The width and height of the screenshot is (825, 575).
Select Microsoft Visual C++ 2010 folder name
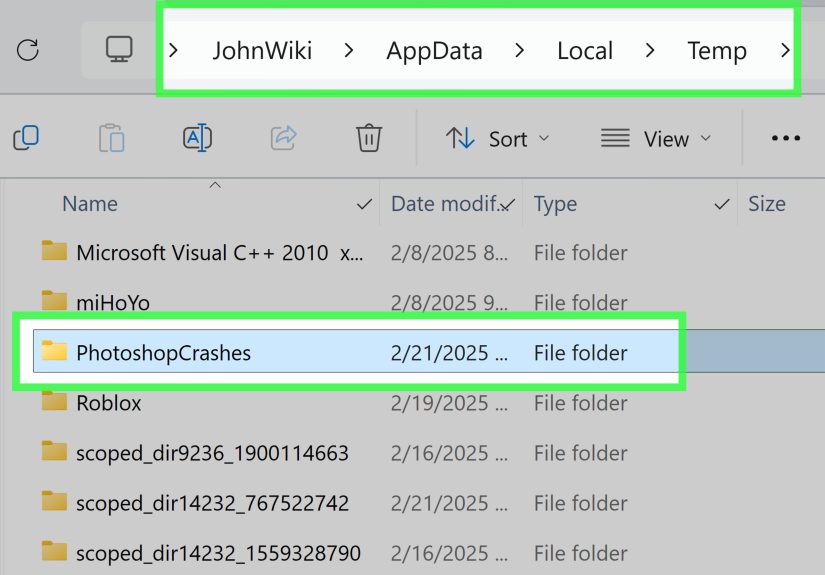219,253
